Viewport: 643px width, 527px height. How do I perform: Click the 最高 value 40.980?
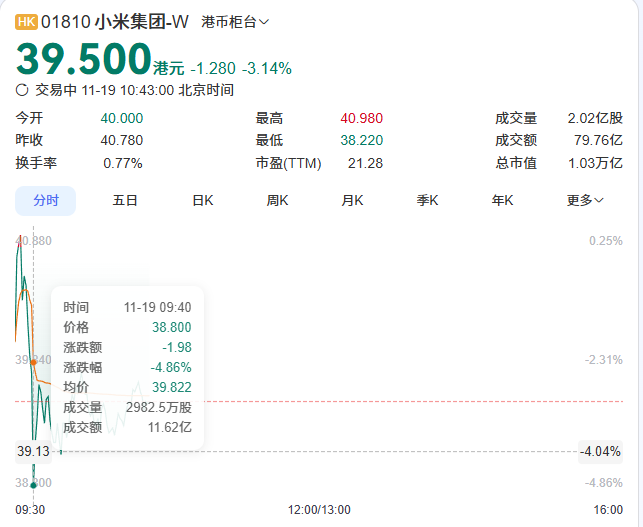(x=361, y=119)
